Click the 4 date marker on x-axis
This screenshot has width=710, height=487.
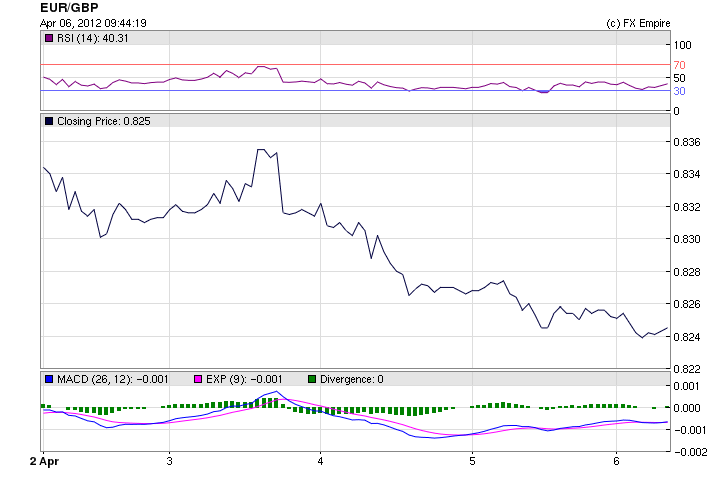pyautogui.click(x=320, y=461)
